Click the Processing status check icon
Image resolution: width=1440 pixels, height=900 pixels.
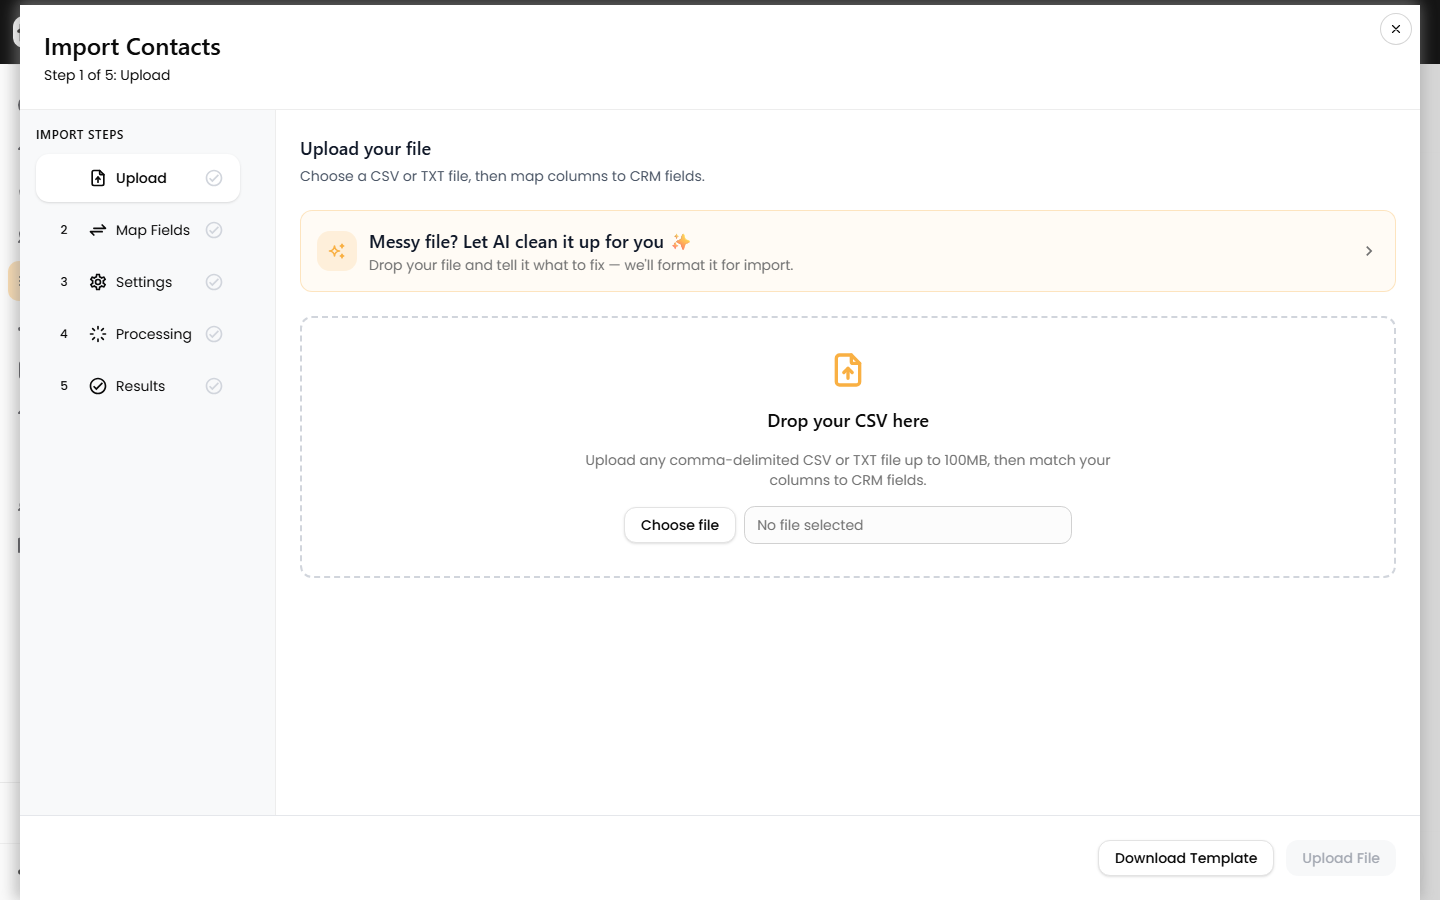click(214, 334)
